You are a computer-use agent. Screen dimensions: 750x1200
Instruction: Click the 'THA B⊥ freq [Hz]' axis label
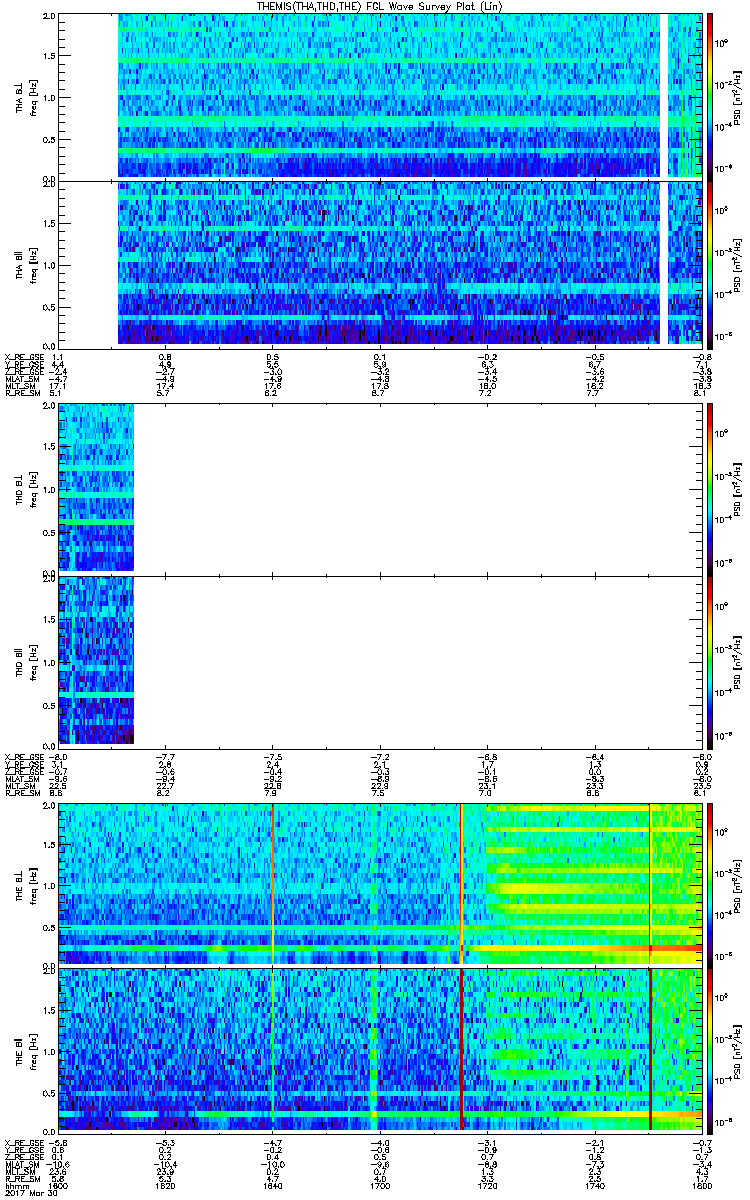point(26,96)
